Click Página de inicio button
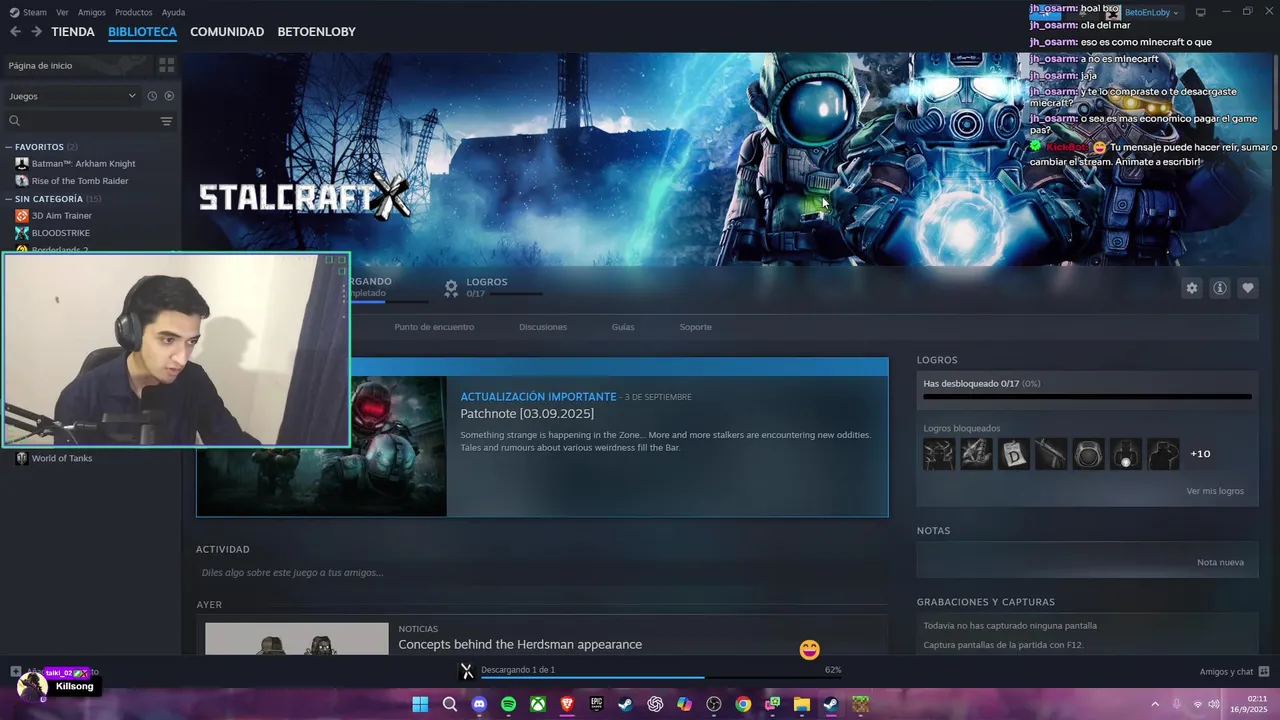Image resolution: width=1280 pixels, height=720 pixels. pos(78,65)
